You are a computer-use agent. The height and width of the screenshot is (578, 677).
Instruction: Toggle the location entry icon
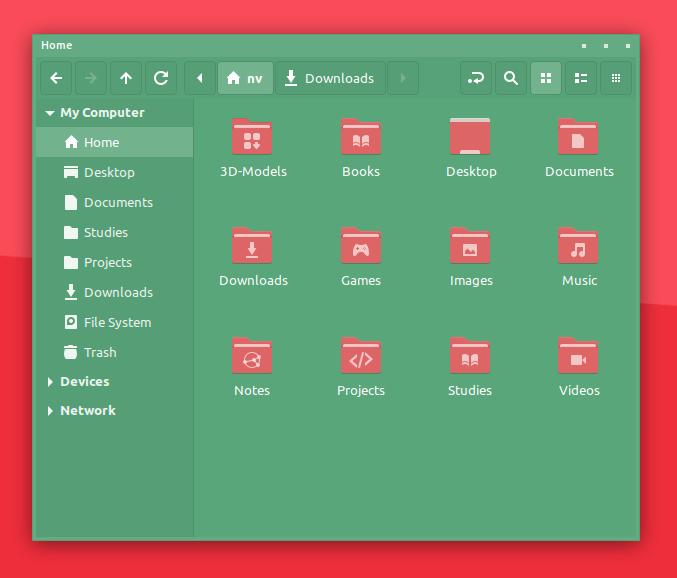point(476,78)
